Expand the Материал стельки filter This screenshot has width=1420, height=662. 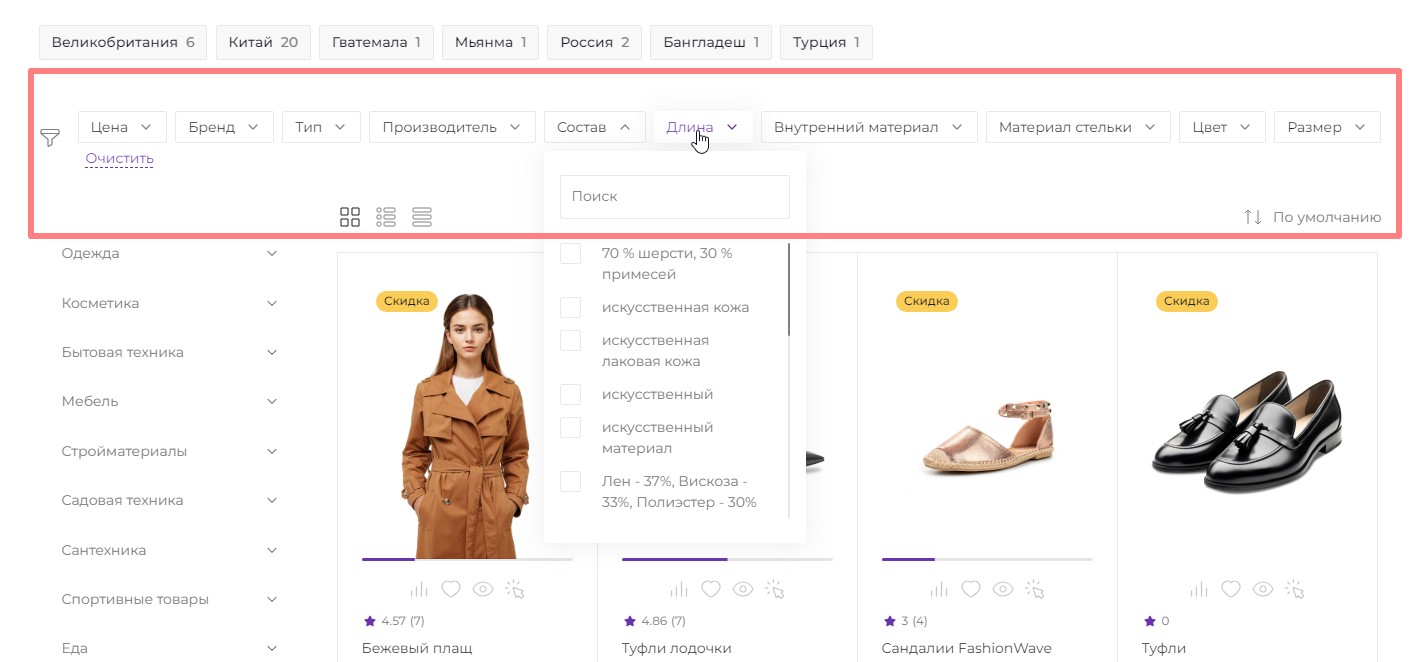tap(1077, 127)
